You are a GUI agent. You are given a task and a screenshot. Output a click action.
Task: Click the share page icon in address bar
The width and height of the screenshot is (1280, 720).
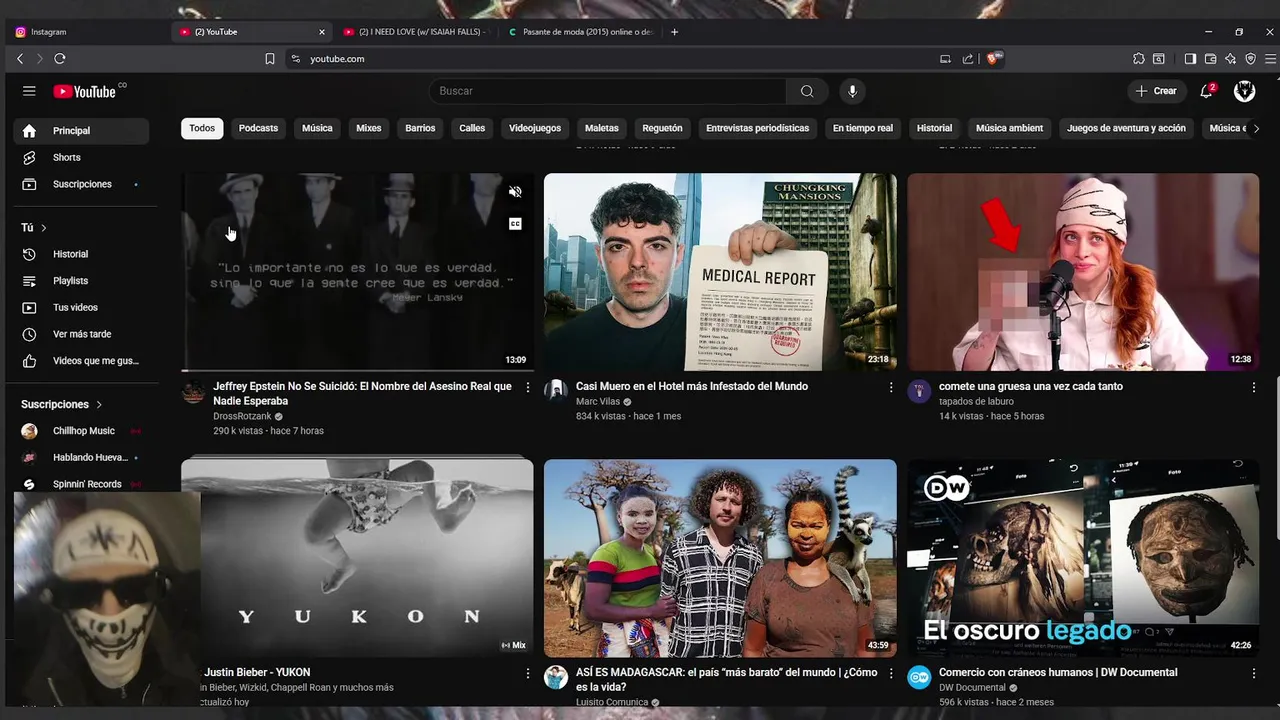(968, 59)
